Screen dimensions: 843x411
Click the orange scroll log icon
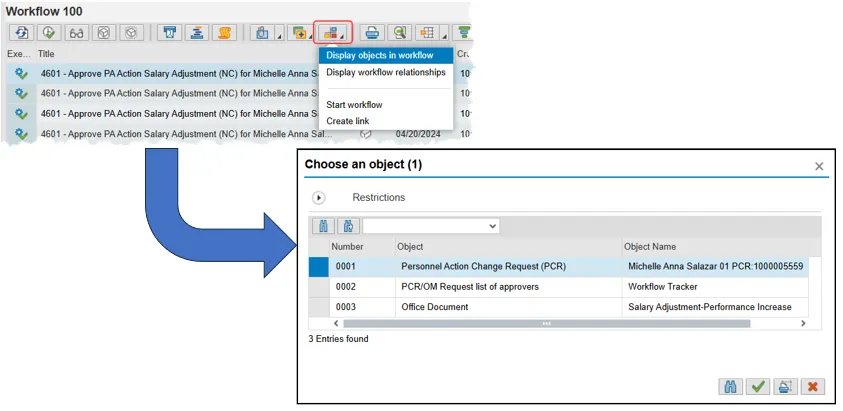(x=224, y=33)
